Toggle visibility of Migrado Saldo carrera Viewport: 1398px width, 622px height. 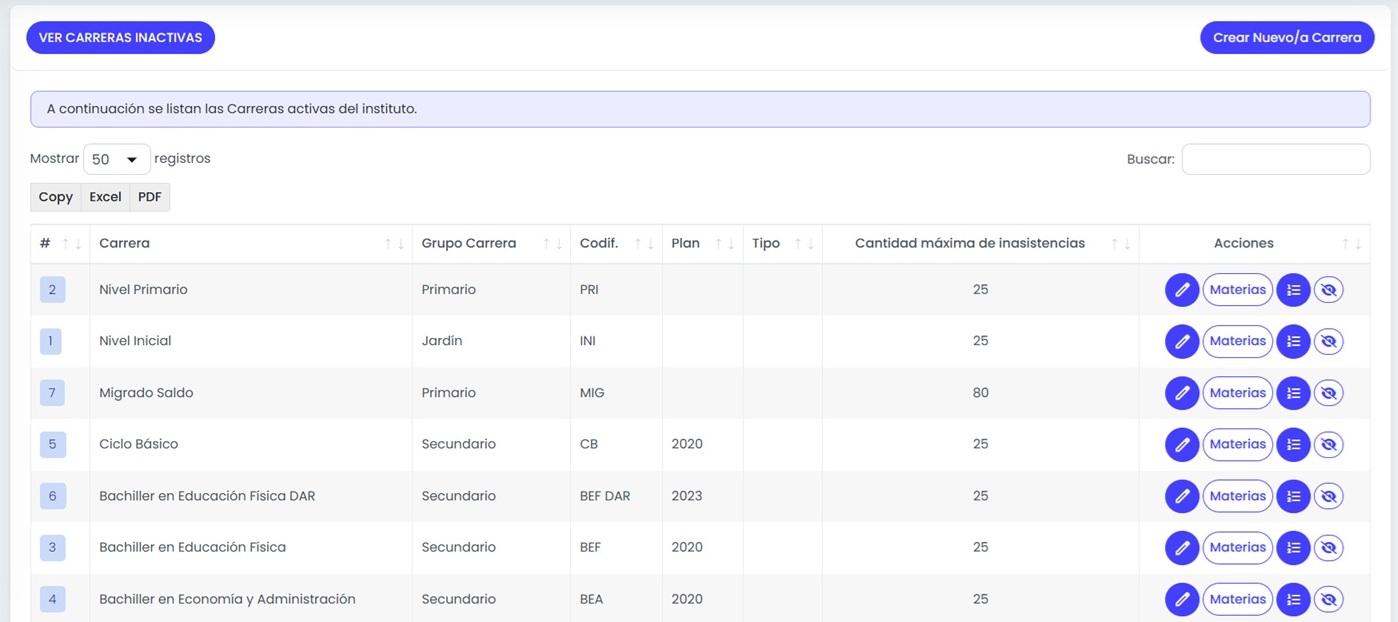(x=1328, y=393)
